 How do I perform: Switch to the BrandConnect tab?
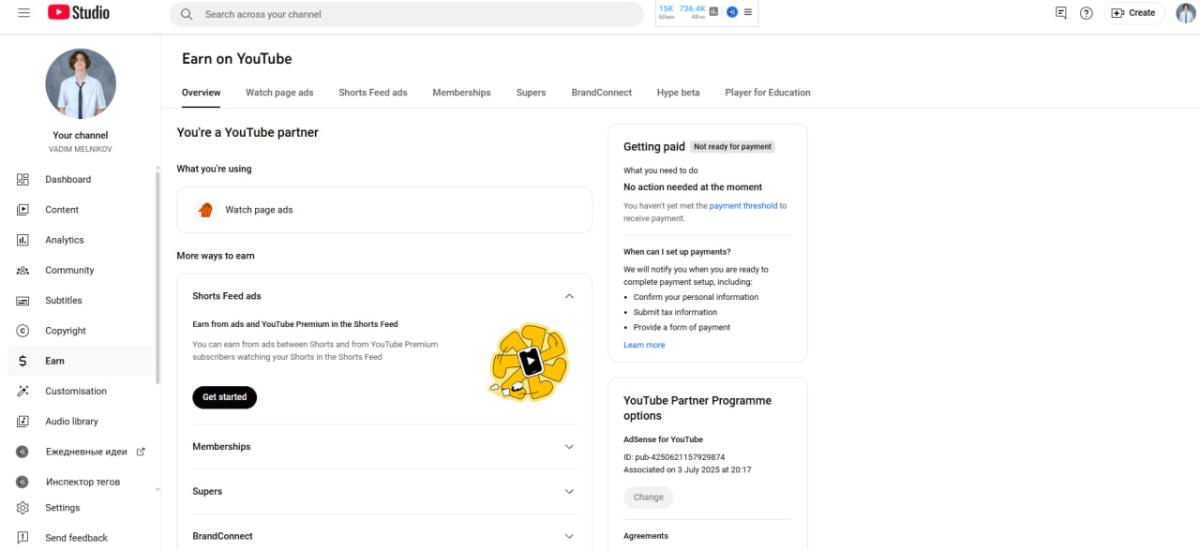tap(601, 93)
